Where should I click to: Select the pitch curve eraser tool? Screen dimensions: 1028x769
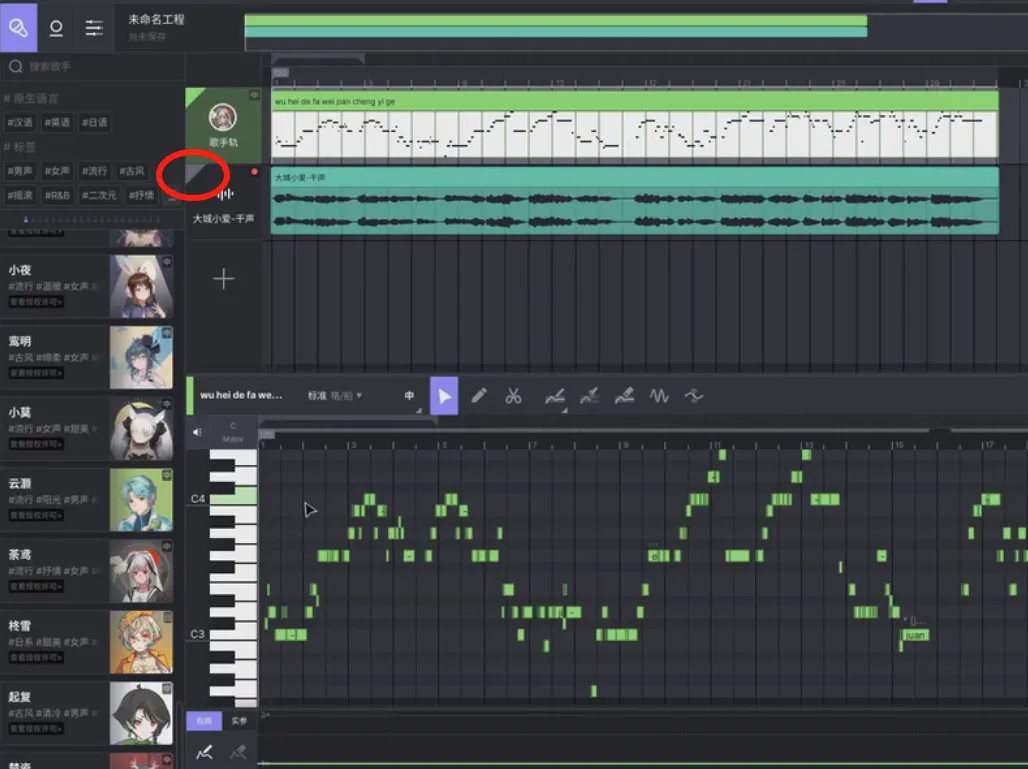click(624, 396)
